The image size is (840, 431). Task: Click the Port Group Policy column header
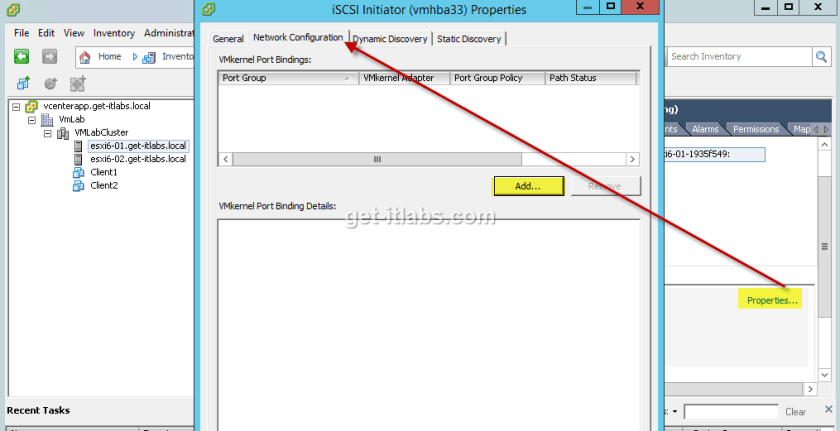[x=498, y=78]
